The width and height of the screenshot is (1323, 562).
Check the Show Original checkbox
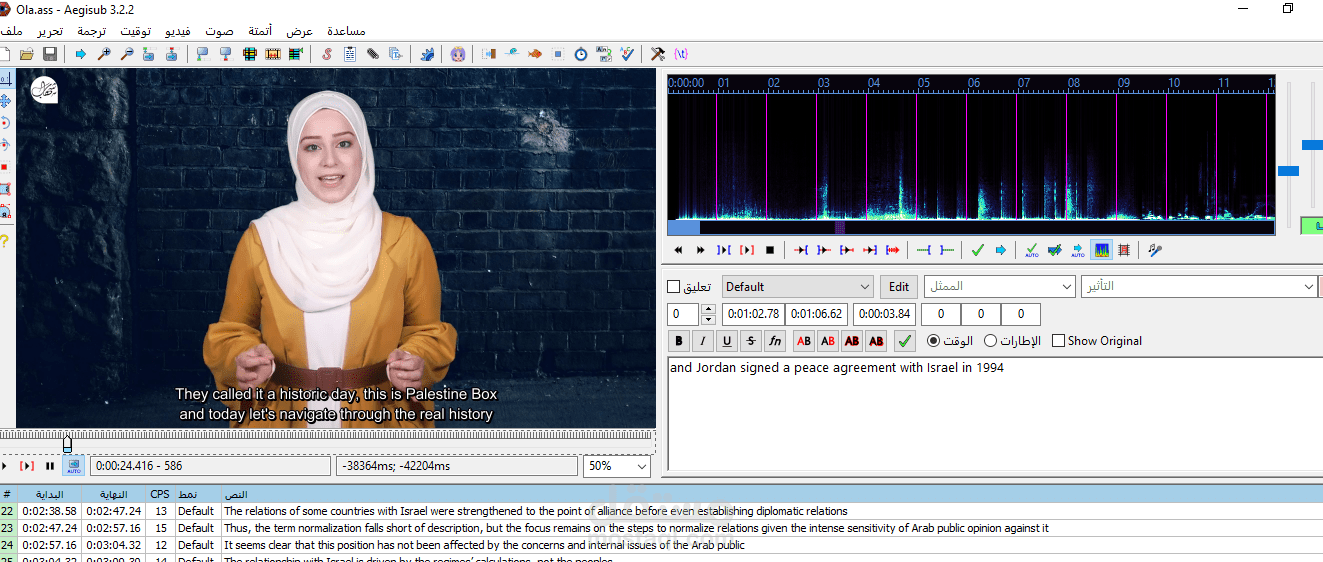[x=1058, y=341]
